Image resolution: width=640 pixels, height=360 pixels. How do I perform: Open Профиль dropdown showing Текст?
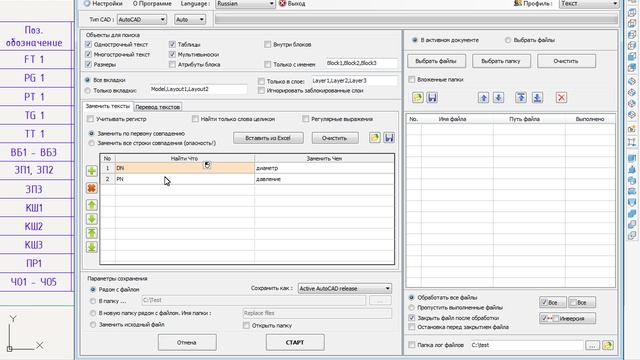tap(589, 4)
